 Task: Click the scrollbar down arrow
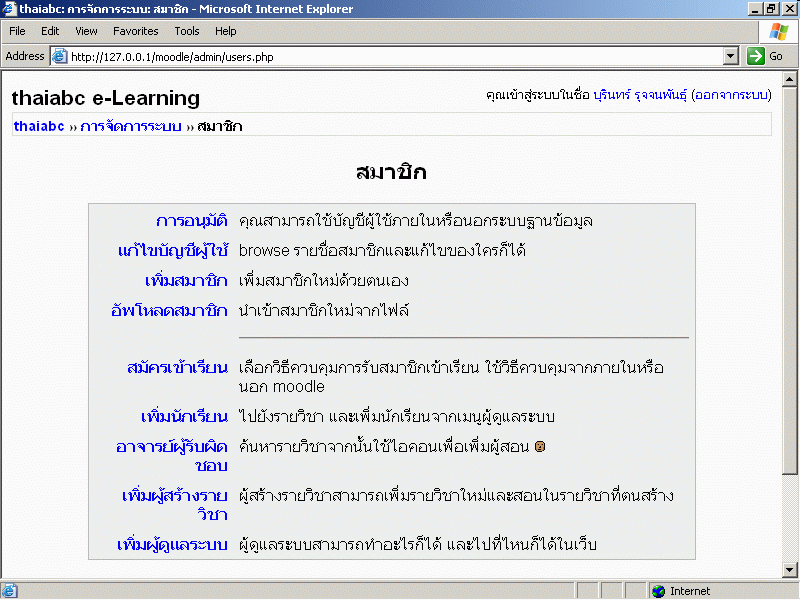(x=791, y=570)
